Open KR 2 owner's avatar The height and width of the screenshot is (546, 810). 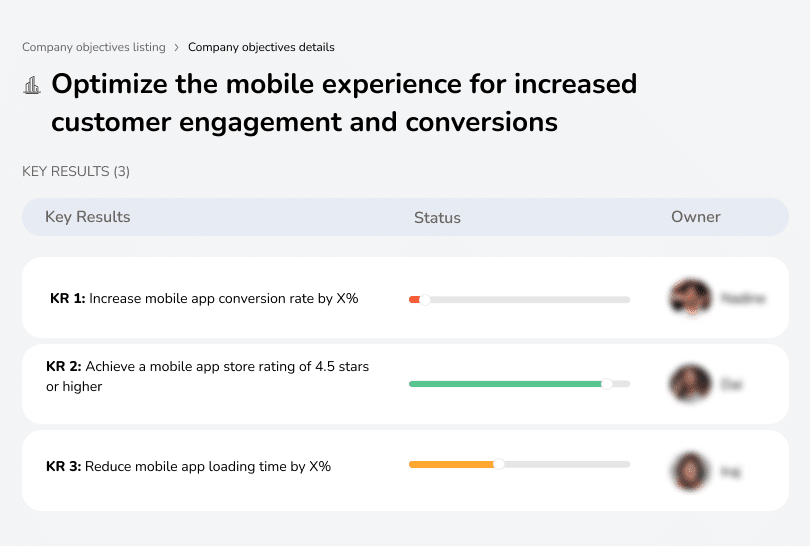690,383
